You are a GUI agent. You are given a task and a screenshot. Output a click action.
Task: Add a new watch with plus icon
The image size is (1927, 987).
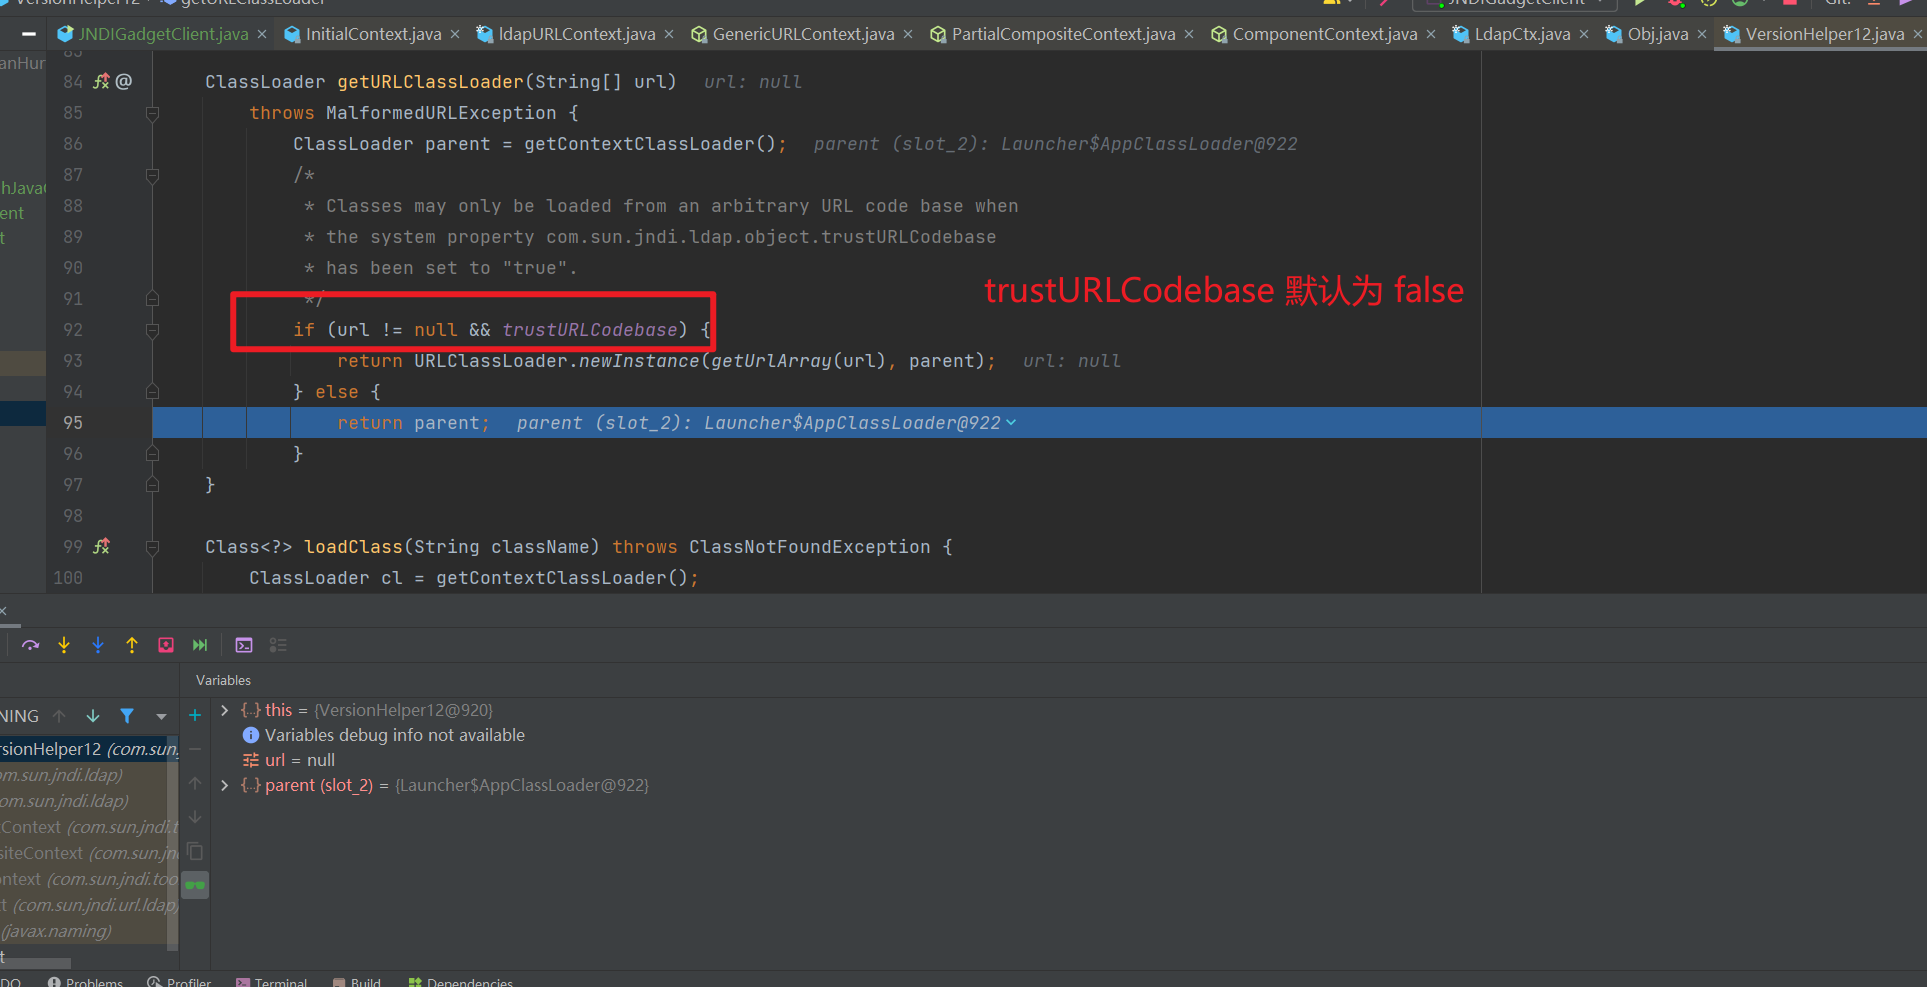tap(195, 715)
